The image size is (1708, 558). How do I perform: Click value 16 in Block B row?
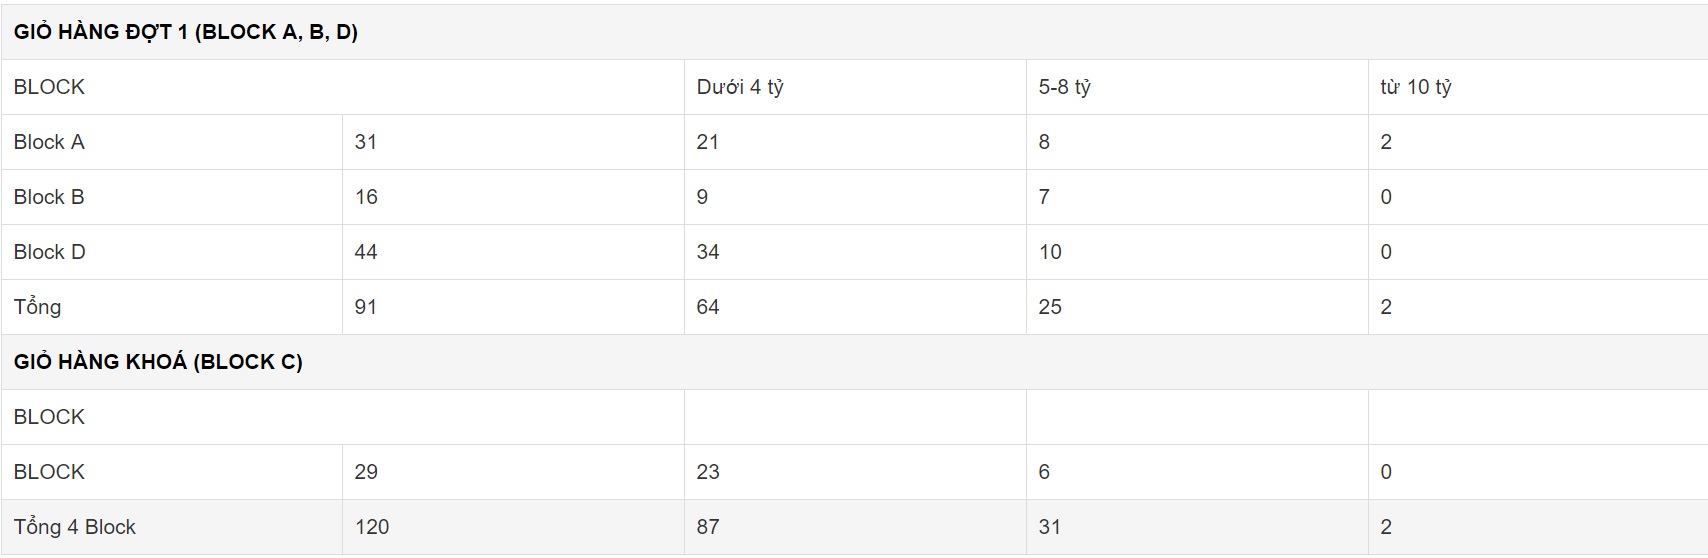coord(366,197)
